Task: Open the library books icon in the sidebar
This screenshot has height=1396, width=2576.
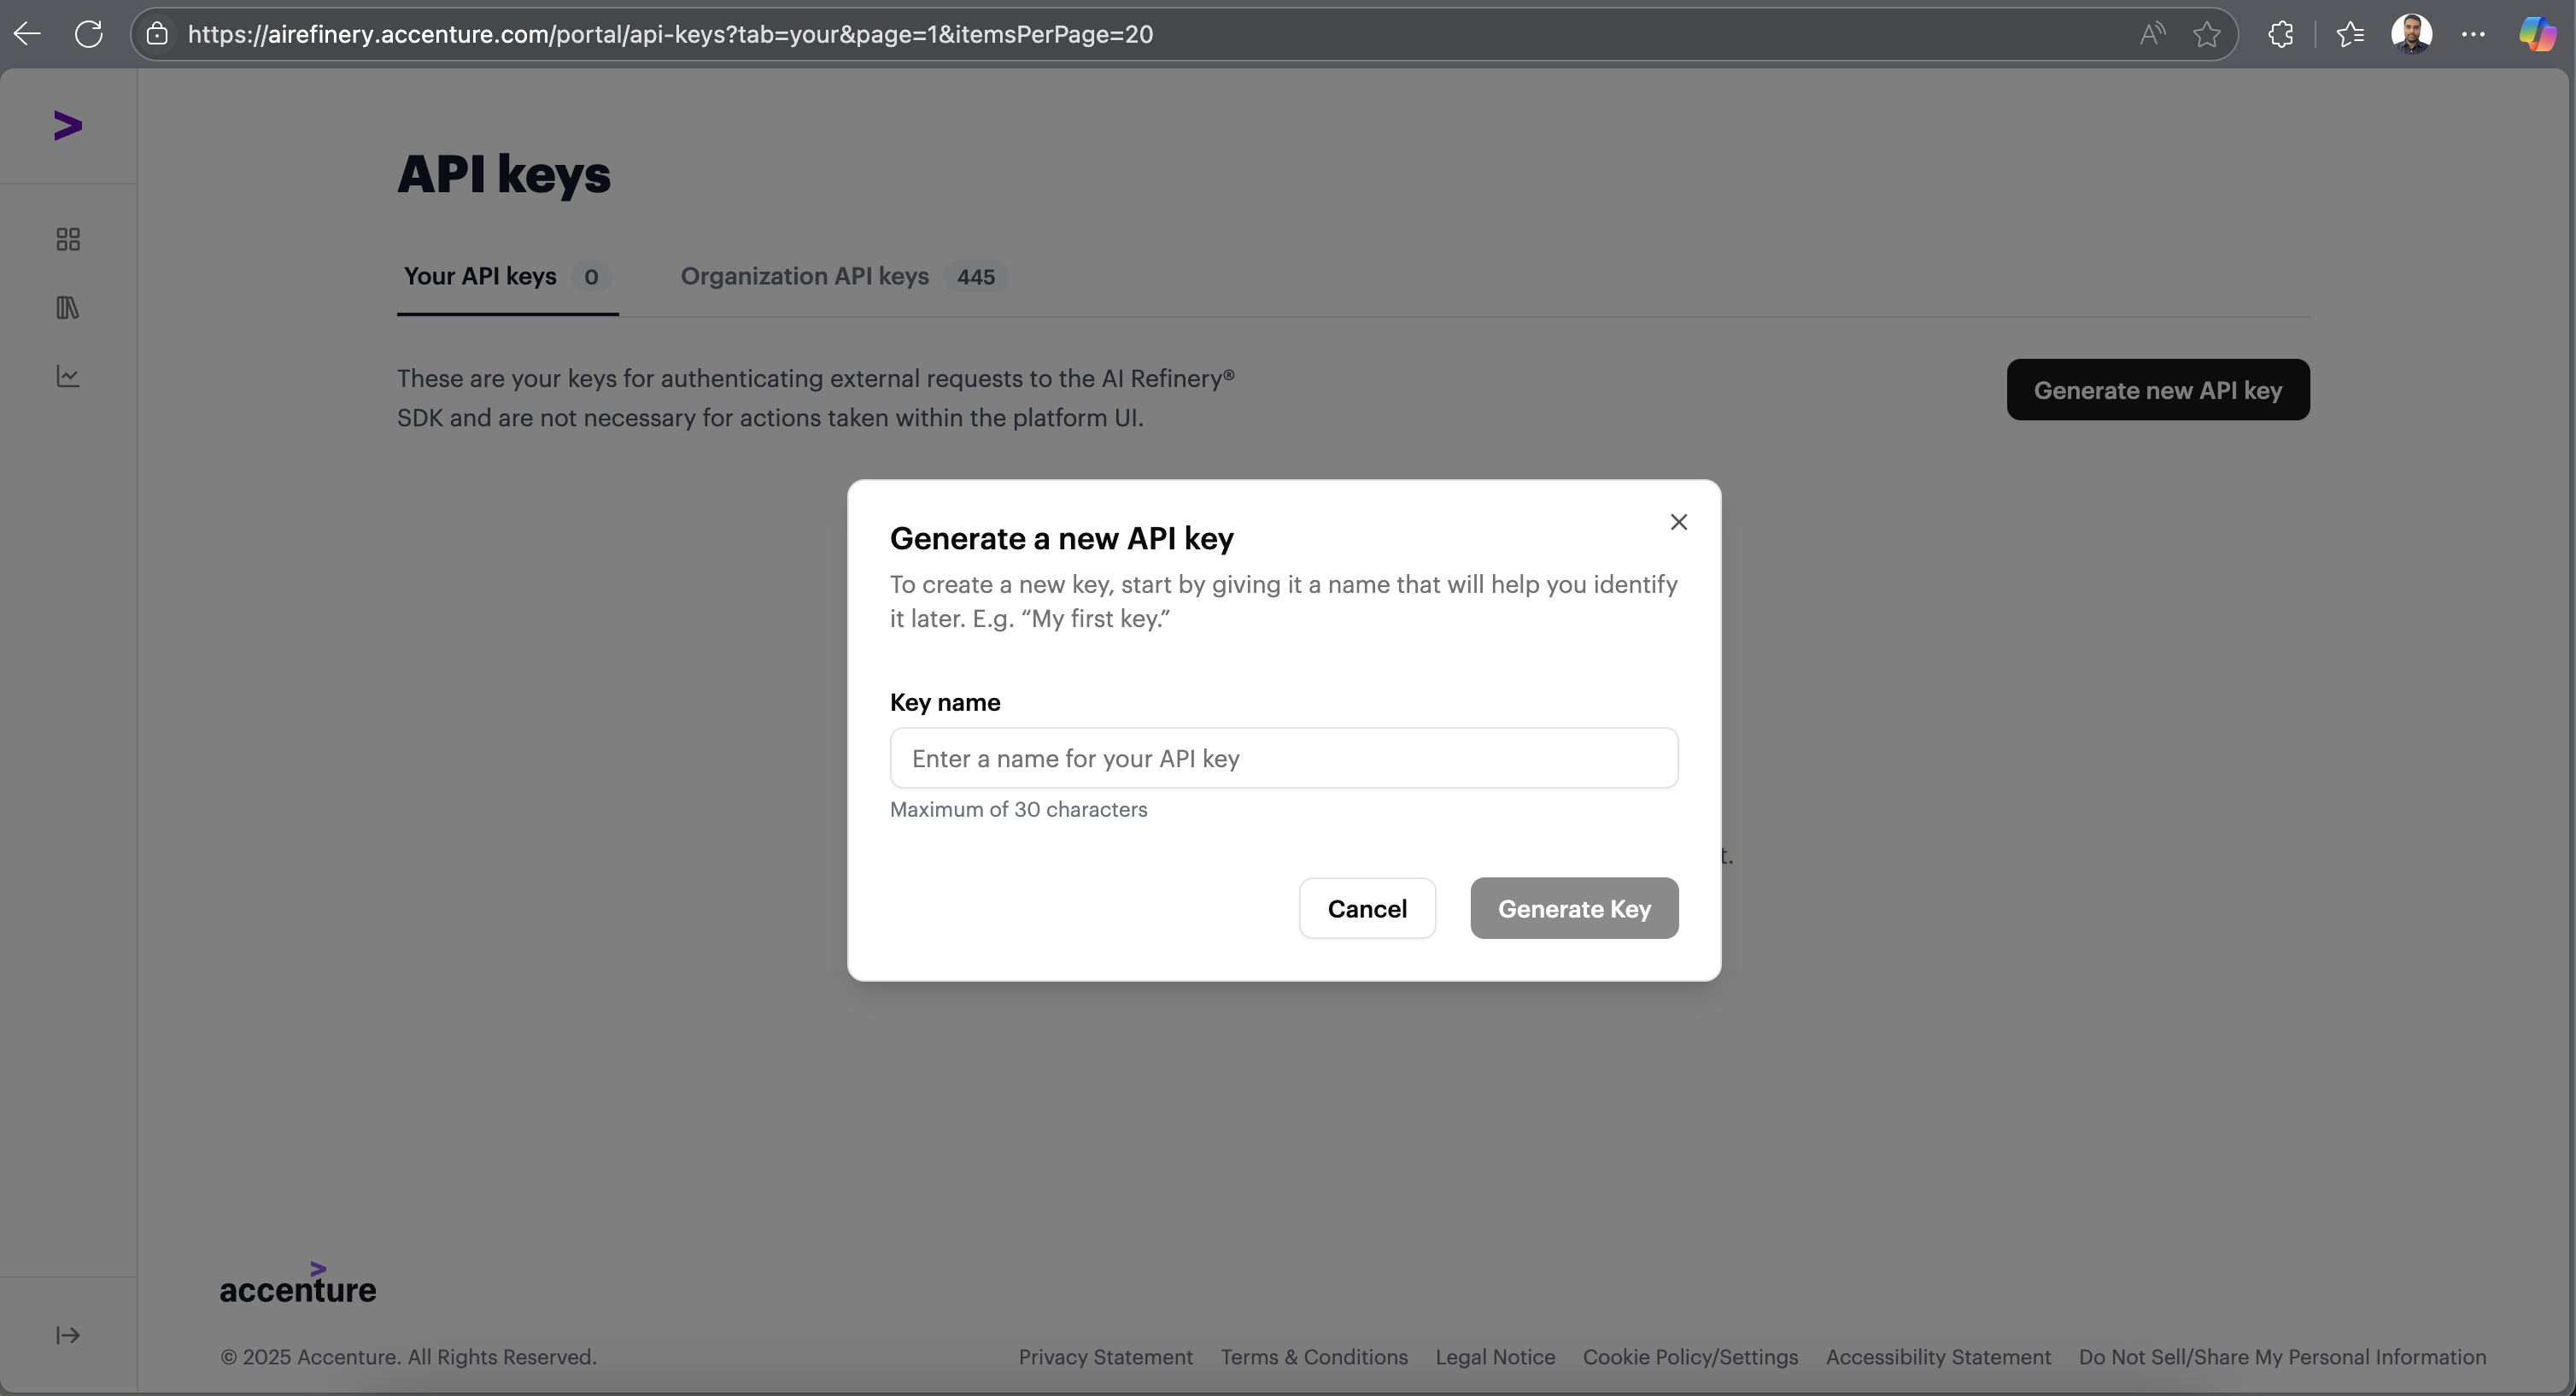Action: (x=68, y=308)
